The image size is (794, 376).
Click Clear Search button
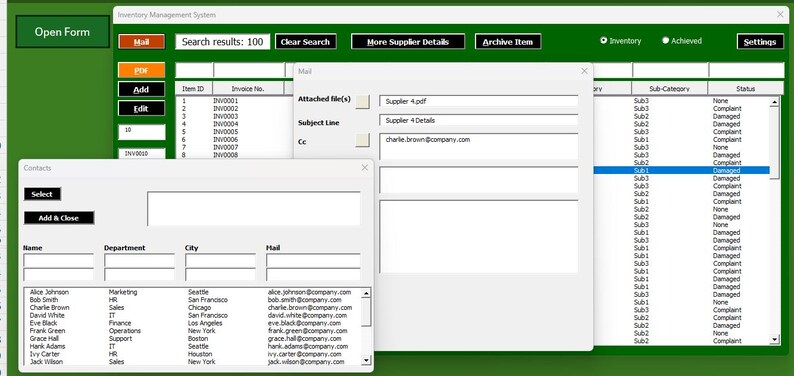click(x=305, y=42)
